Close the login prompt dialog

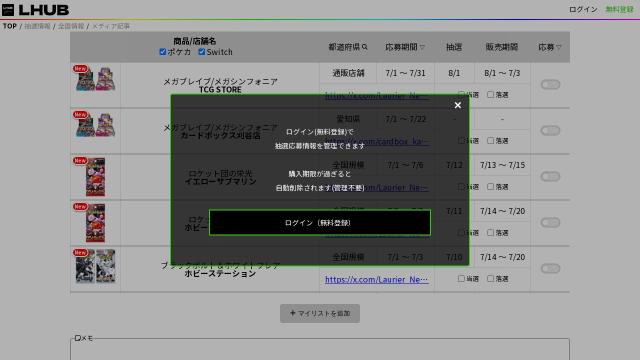[458, 105]
